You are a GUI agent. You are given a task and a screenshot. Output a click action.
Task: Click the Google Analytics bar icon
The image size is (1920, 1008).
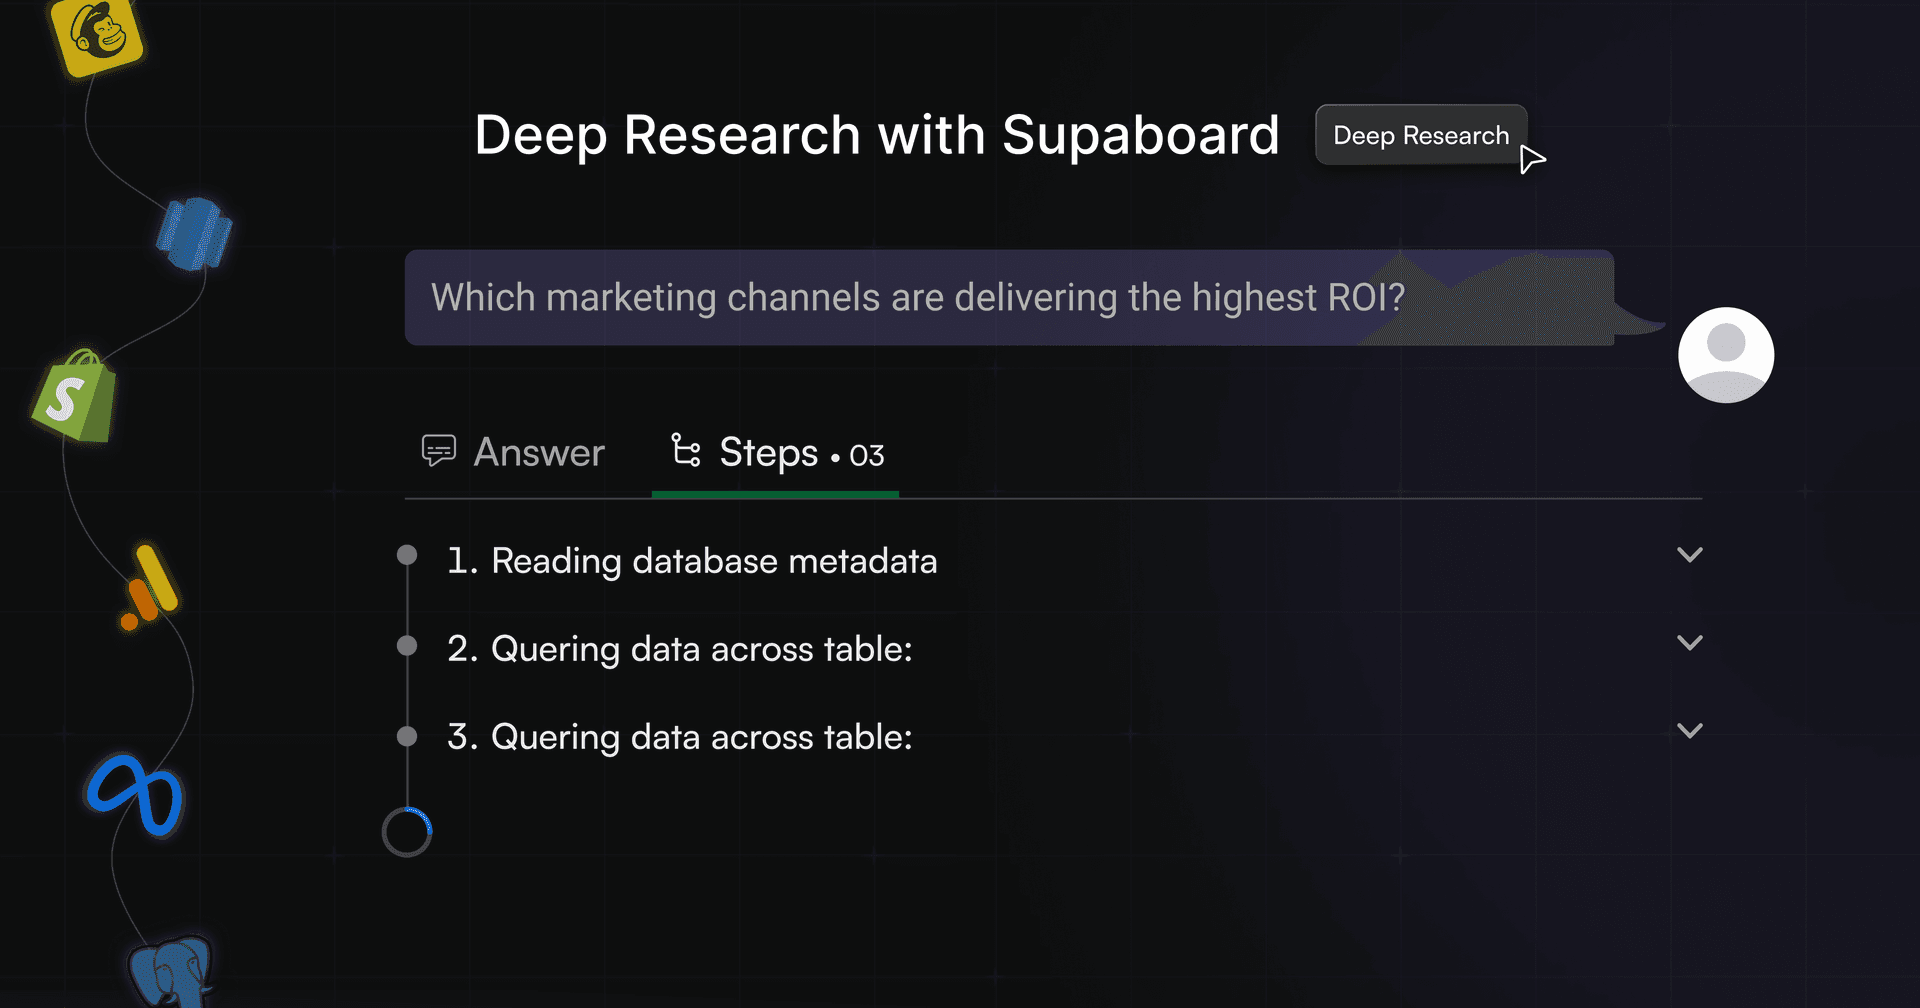click(x=150, y=587)
